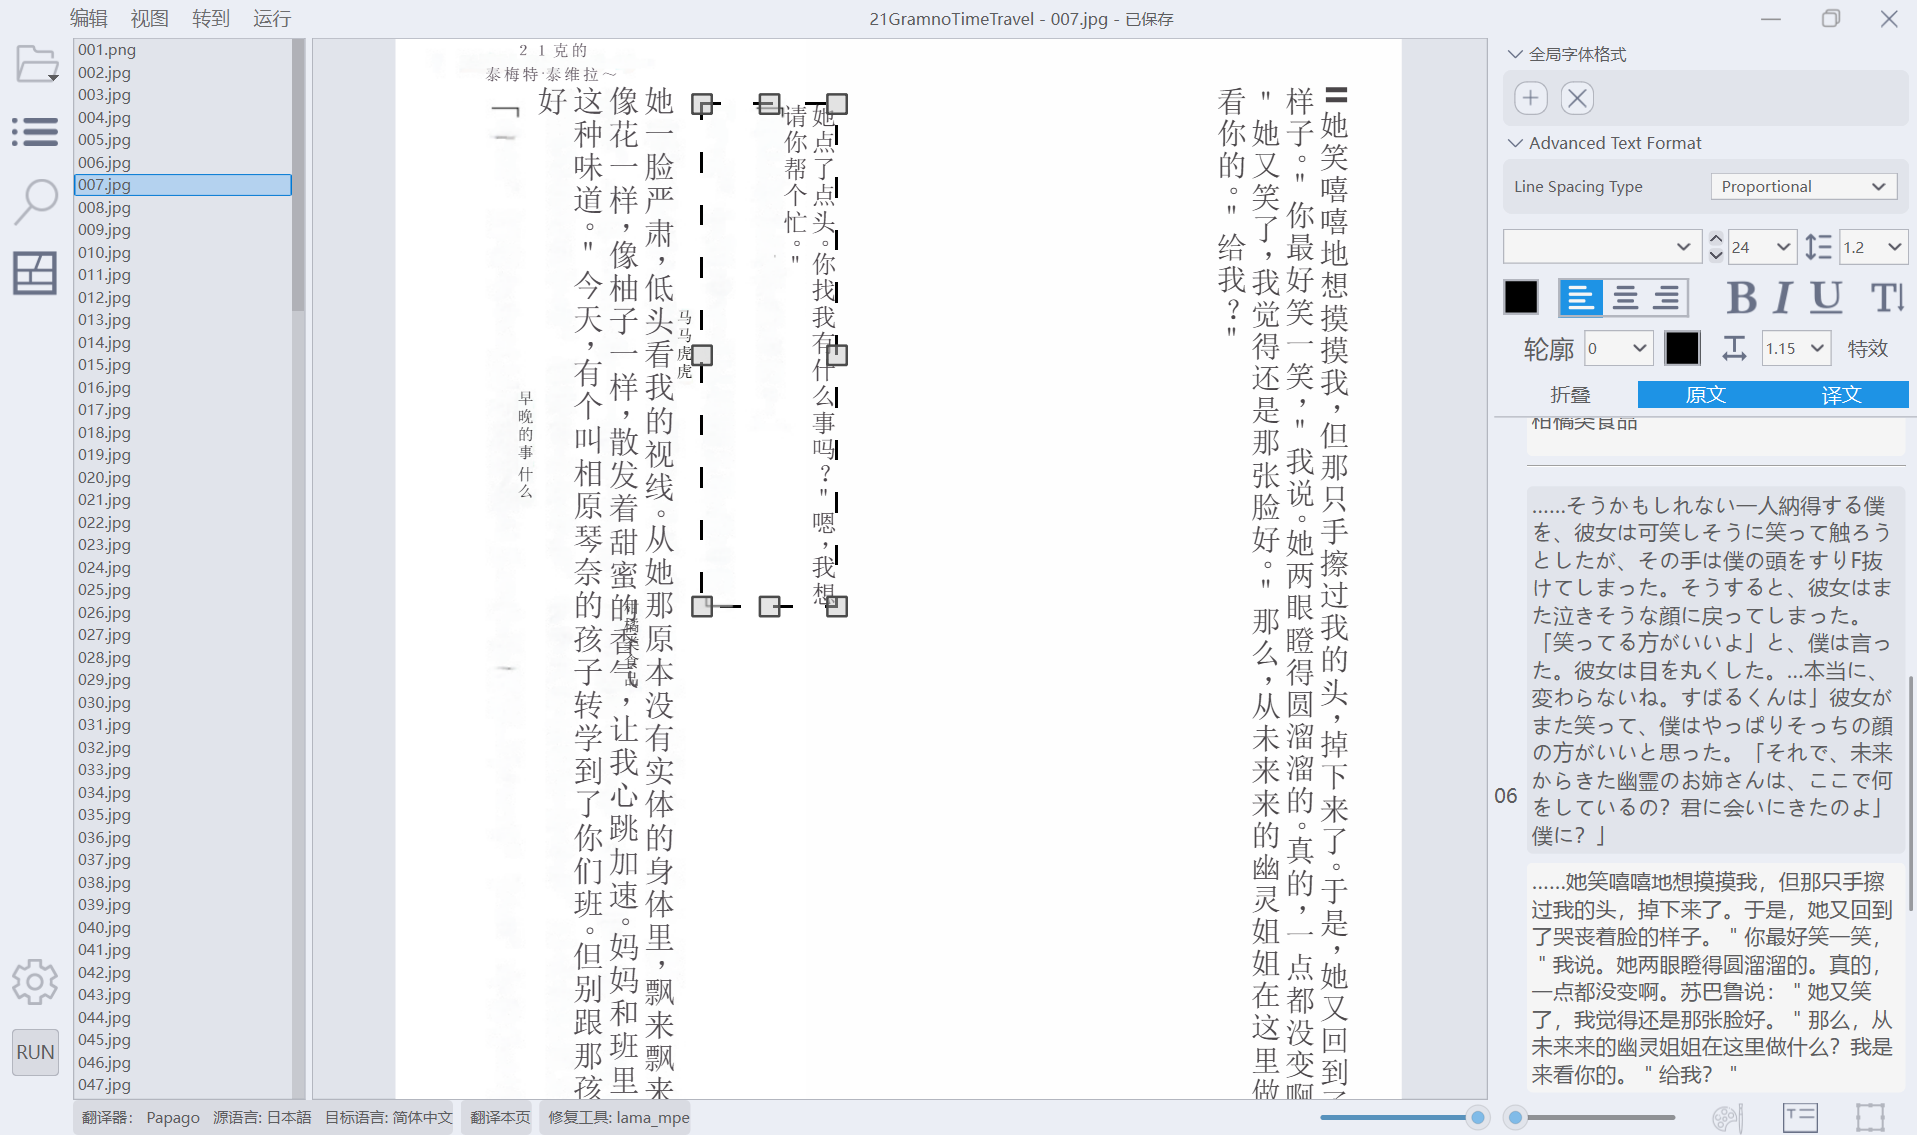The width and height of the screenshot is (1917, 1135).
Task: Select the Japanese source text block 06
Action: point(1715,670)
